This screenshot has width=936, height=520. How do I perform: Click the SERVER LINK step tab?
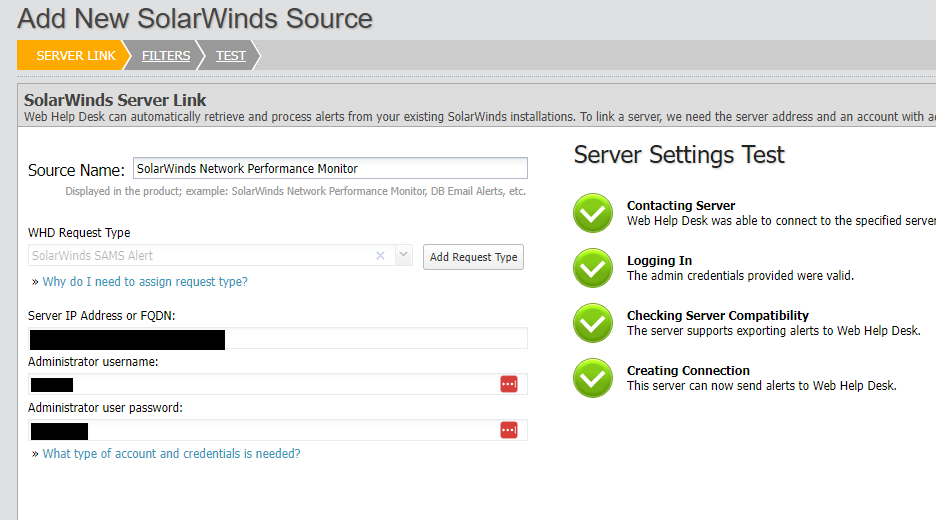(x=72, y=56)
